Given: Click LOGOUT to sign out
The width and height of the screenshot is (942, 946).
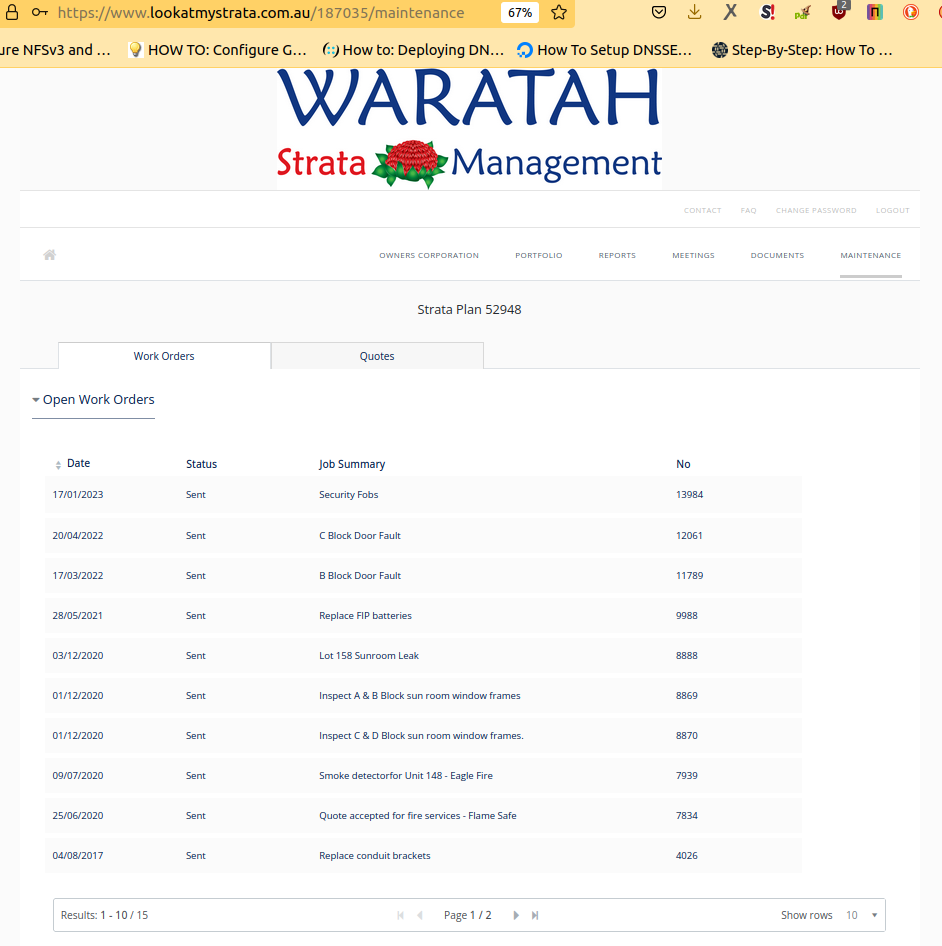Looking at the screenshot, I should [893, 211].
